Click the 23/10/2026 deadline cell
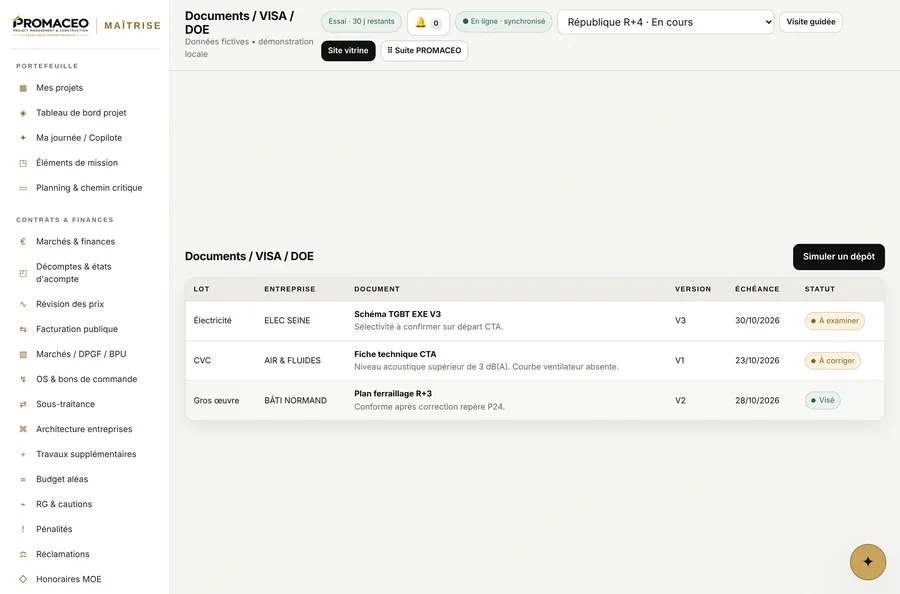The image size is (900, 594). tap(757, 360)
